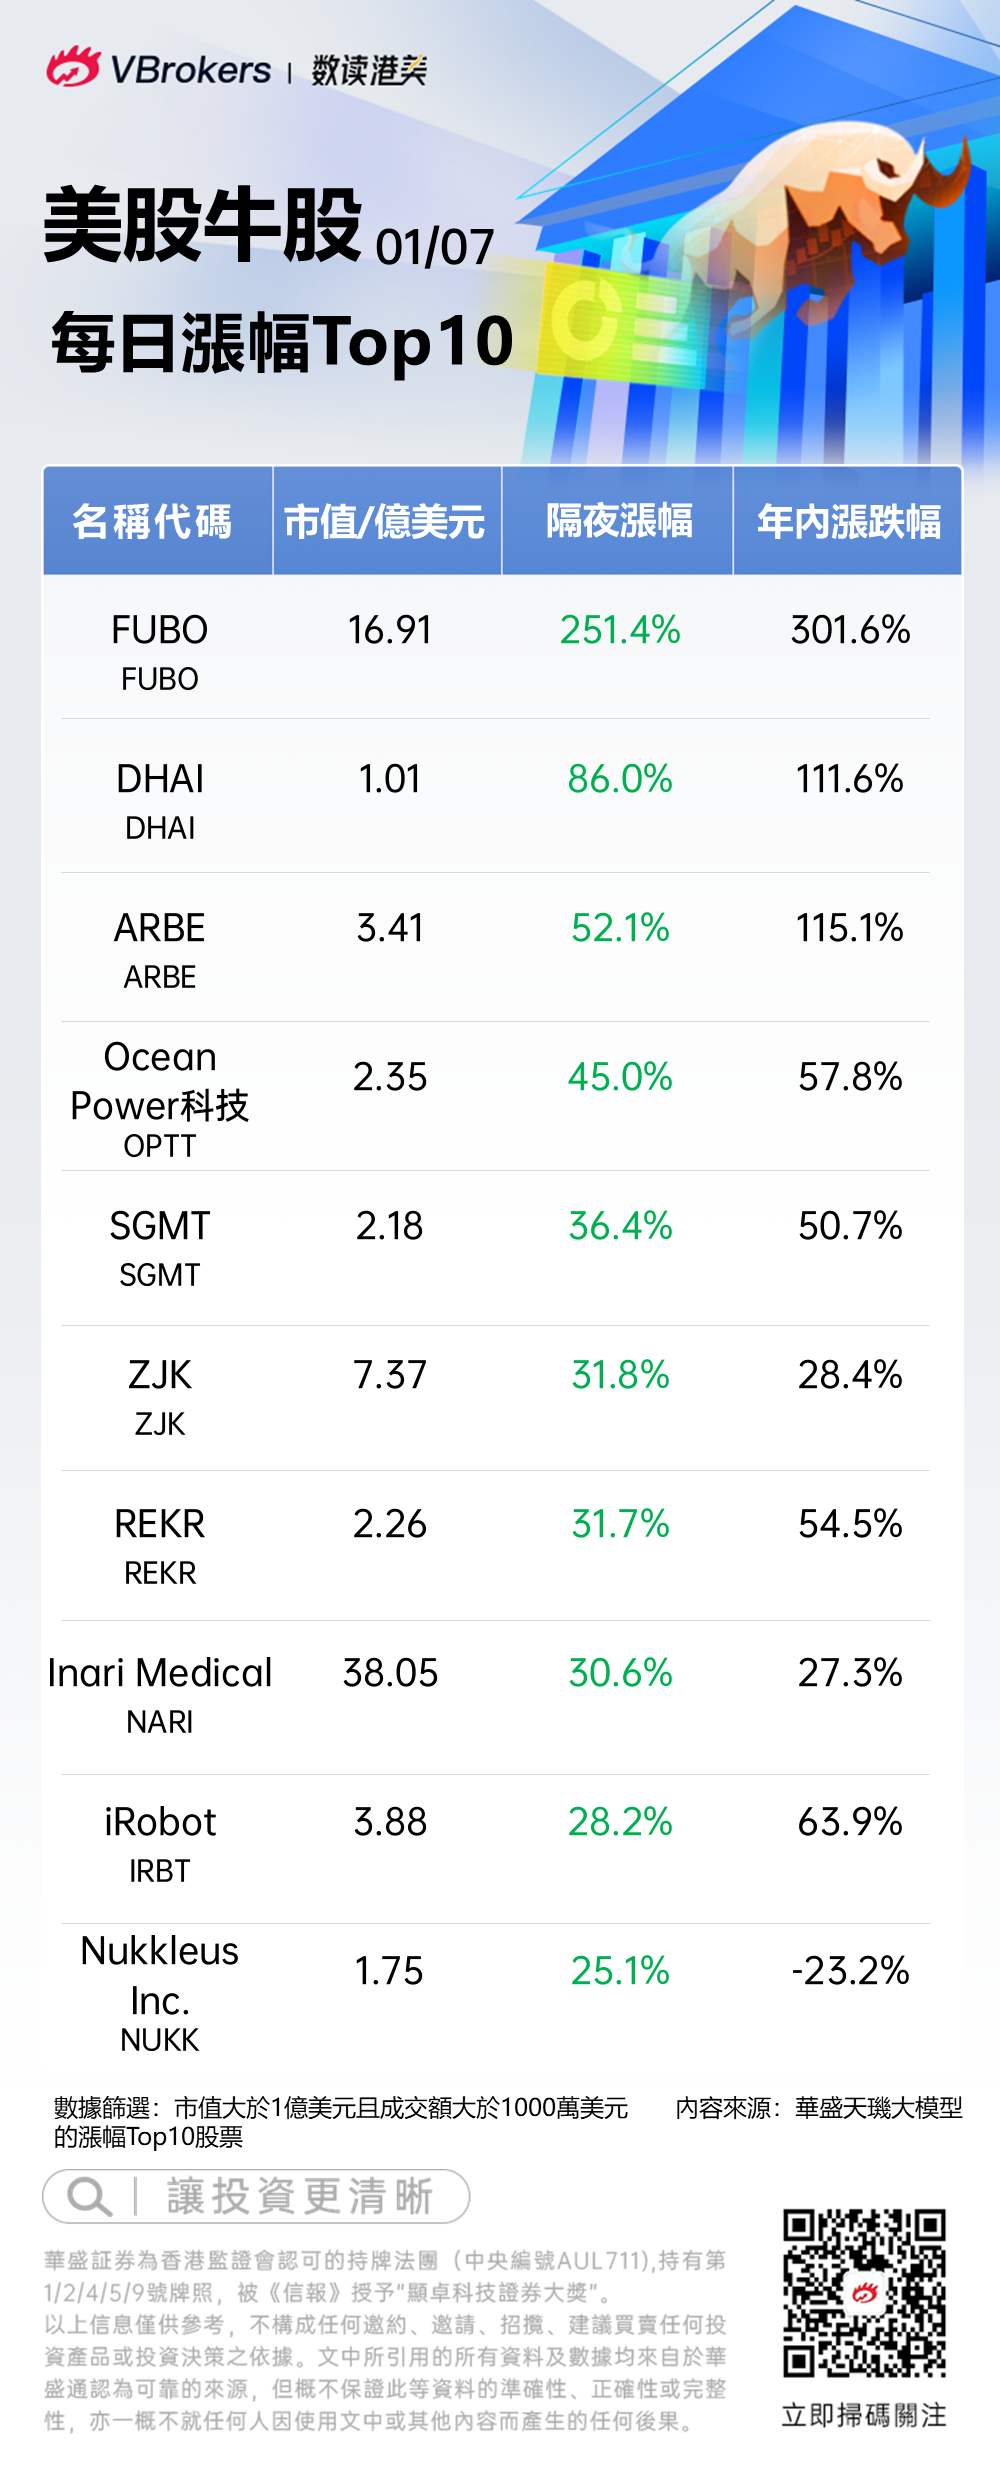Screen dimensions: 1000x2469
Task: Click the 立即掃碼關注 label
Action: [x=864, y=2415]
